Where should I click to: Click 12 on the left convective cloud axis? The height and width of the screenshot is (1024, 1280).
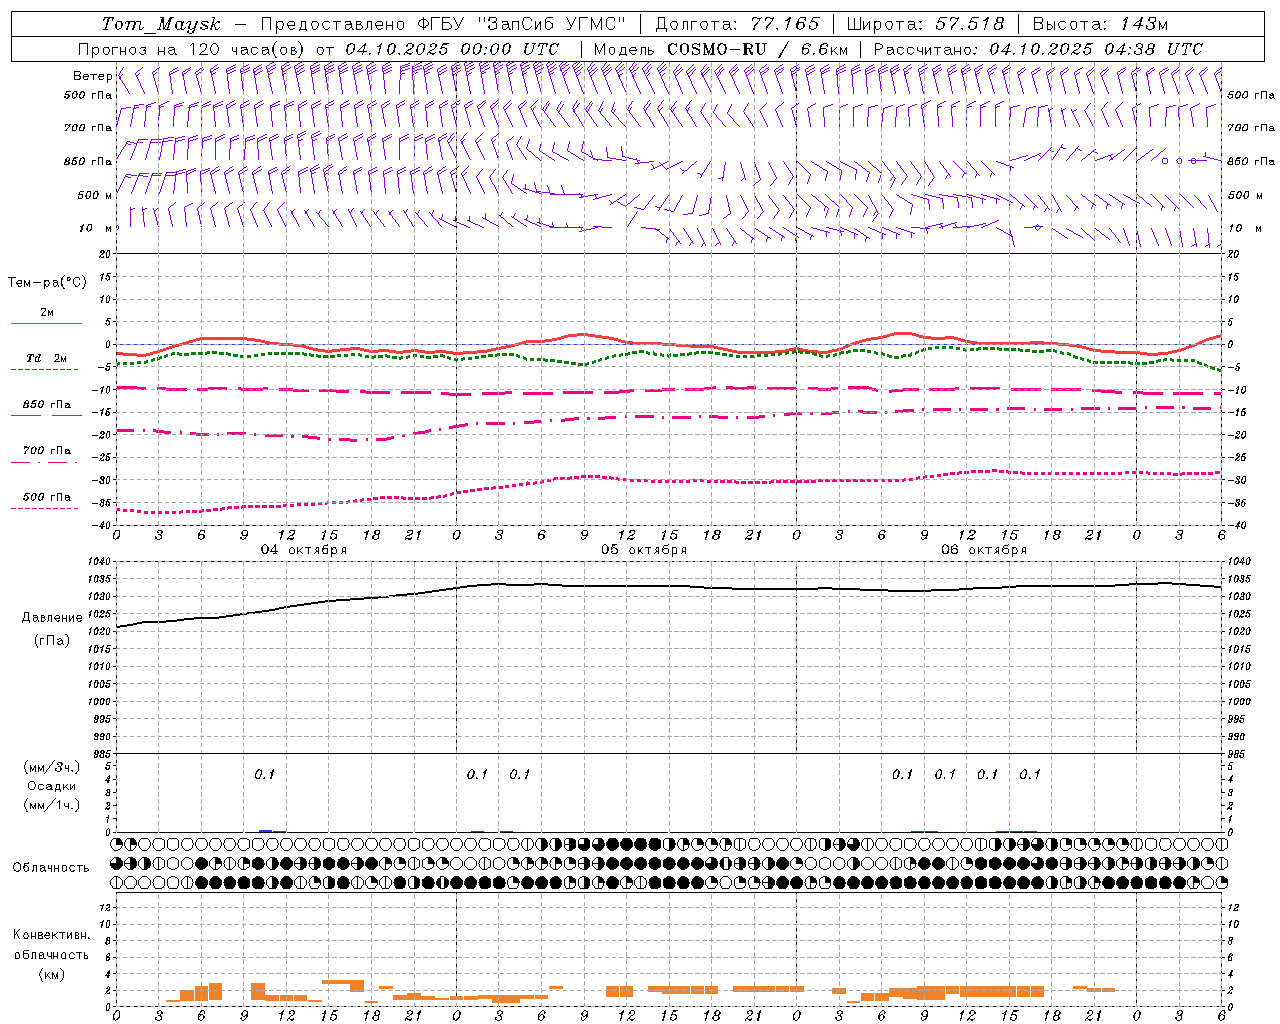point(107,907)
